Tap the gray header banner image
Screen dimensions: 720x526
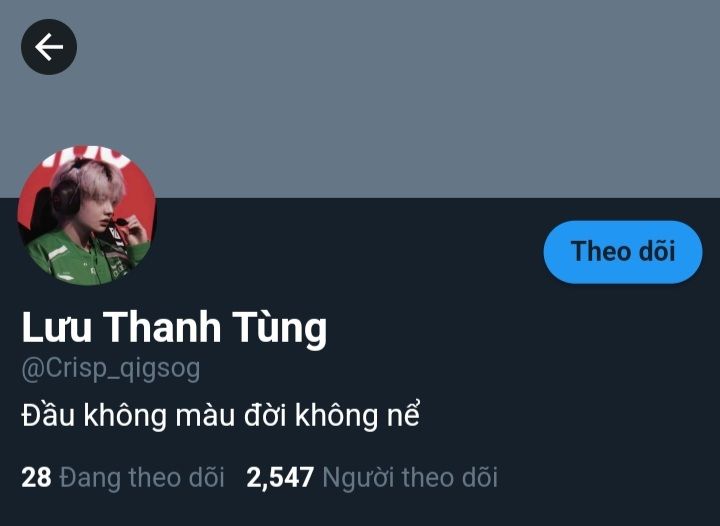click(360, 99)
